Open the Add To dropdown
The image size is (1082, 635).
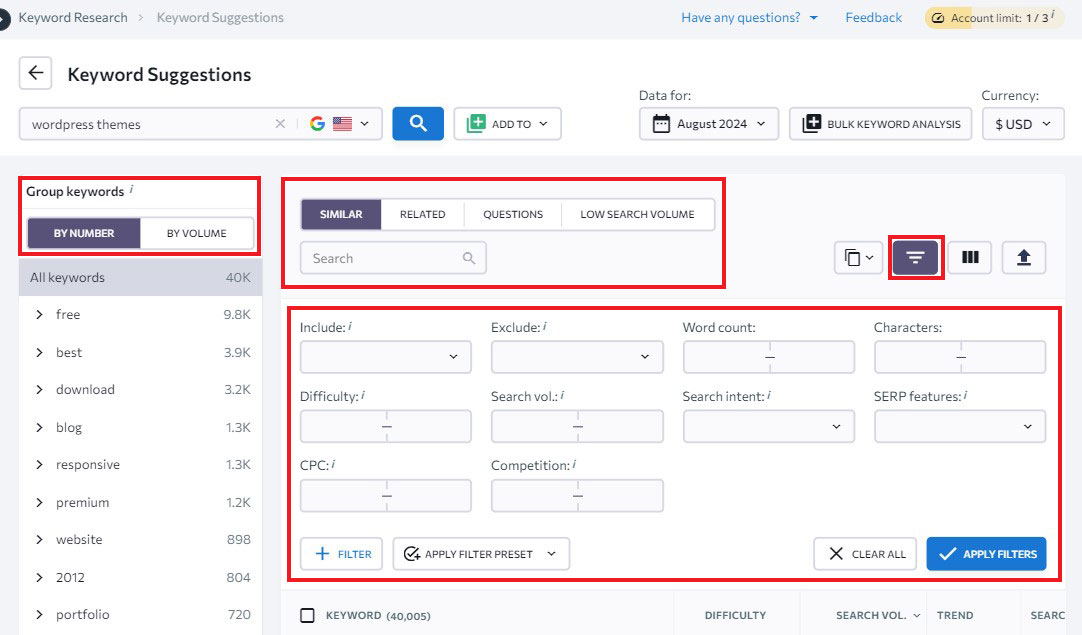click(x=507, y=124)
